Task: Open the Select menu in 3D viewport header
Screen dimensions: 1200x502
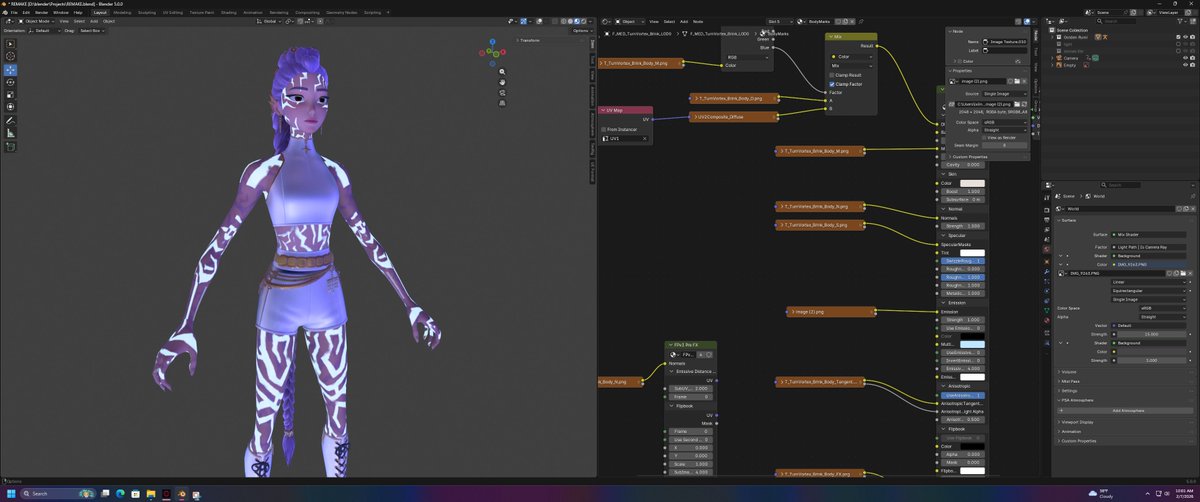Action: pyautogui.click(x=78, y=21)
